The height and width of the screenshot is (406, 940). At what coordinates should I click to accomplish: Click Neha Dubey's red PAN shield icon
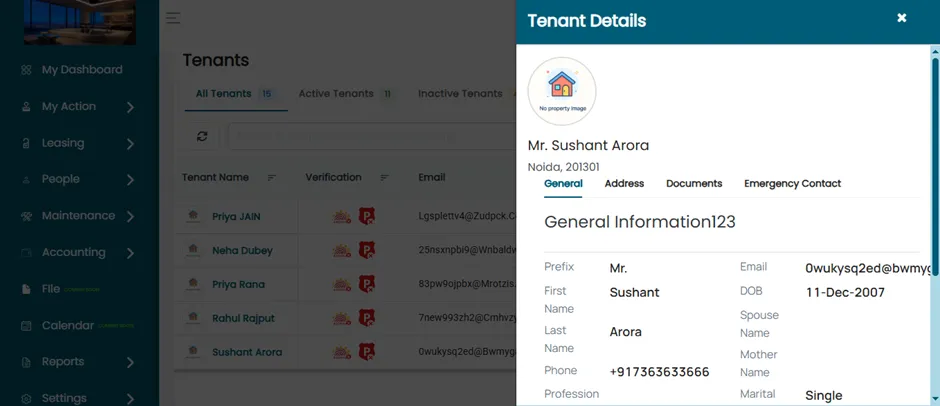pyautogui.click(x=367, y=250)
